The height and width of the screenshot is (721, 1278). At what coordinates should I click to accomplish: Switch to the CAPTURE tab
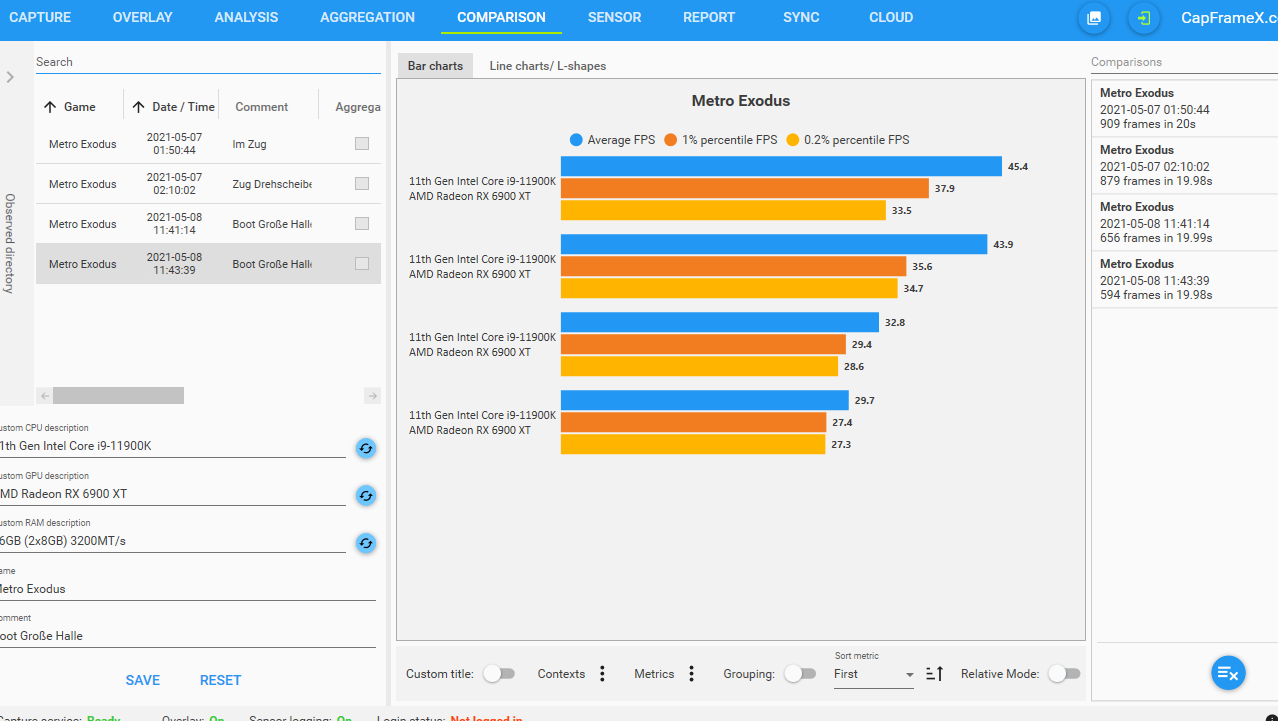tap(40, 17)
